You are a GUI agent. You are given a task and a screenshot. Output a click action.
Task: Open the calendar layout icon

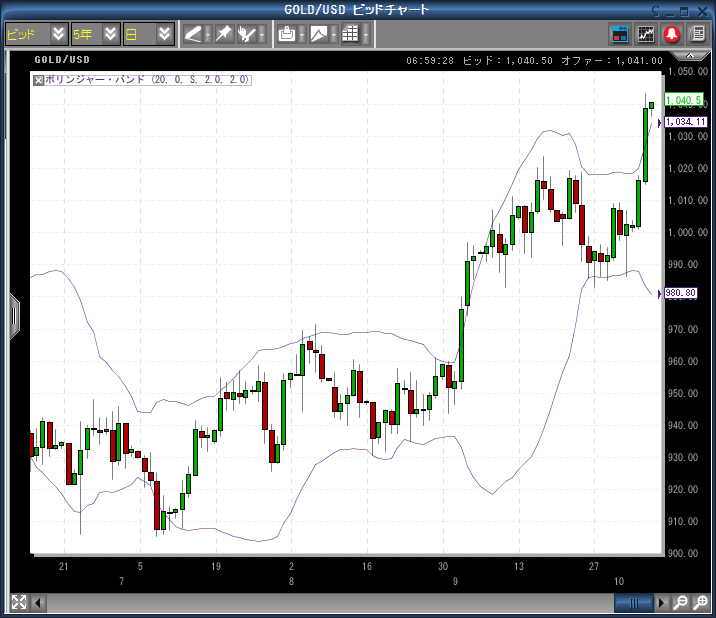pyautogui.click(x=620, y=34)
